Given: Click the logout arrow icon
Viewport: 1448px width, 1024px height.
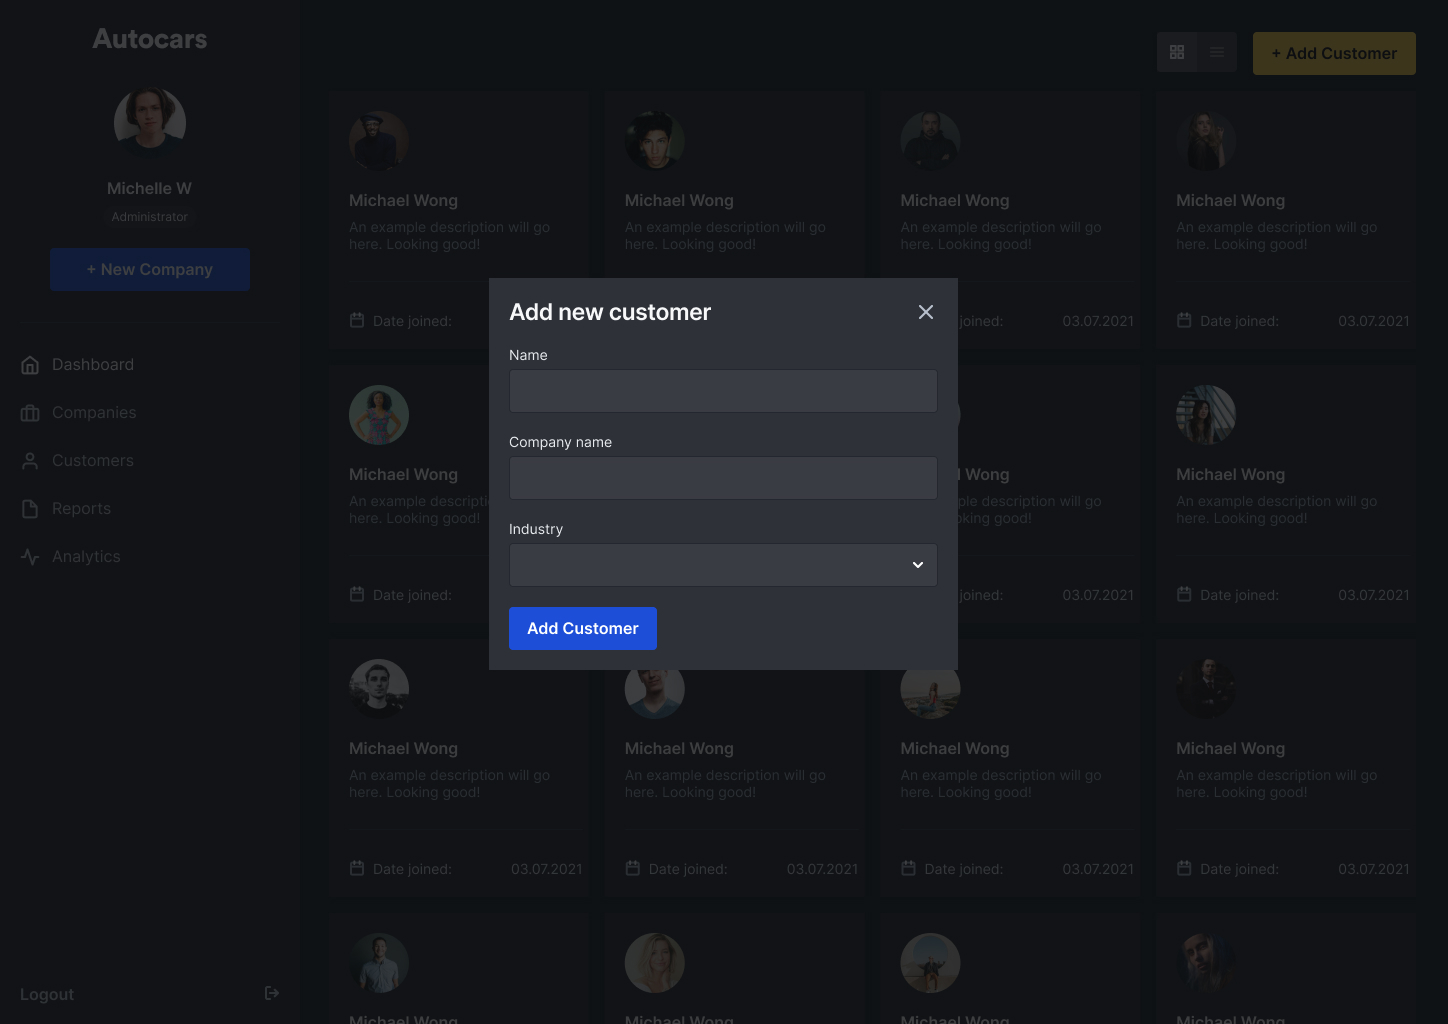Looking at the screenshot, I should pyautogui.click(x=271, y=993).
